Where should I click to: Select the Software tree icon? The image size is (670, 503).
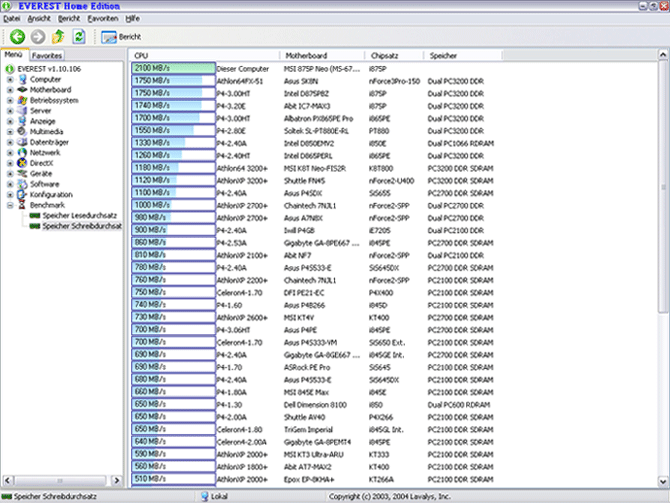click(x=22, y=184)
